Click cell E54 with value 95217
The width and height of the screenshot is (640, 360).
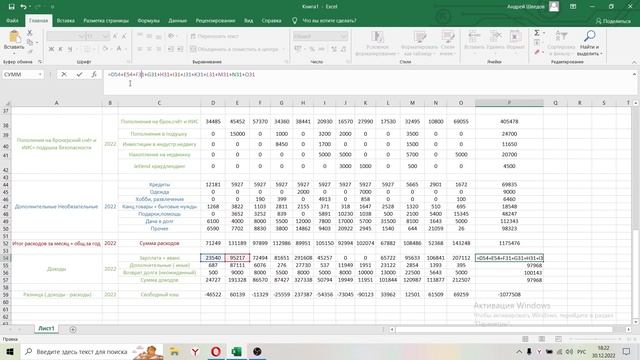pyautogui.click(x=237, y=258)
